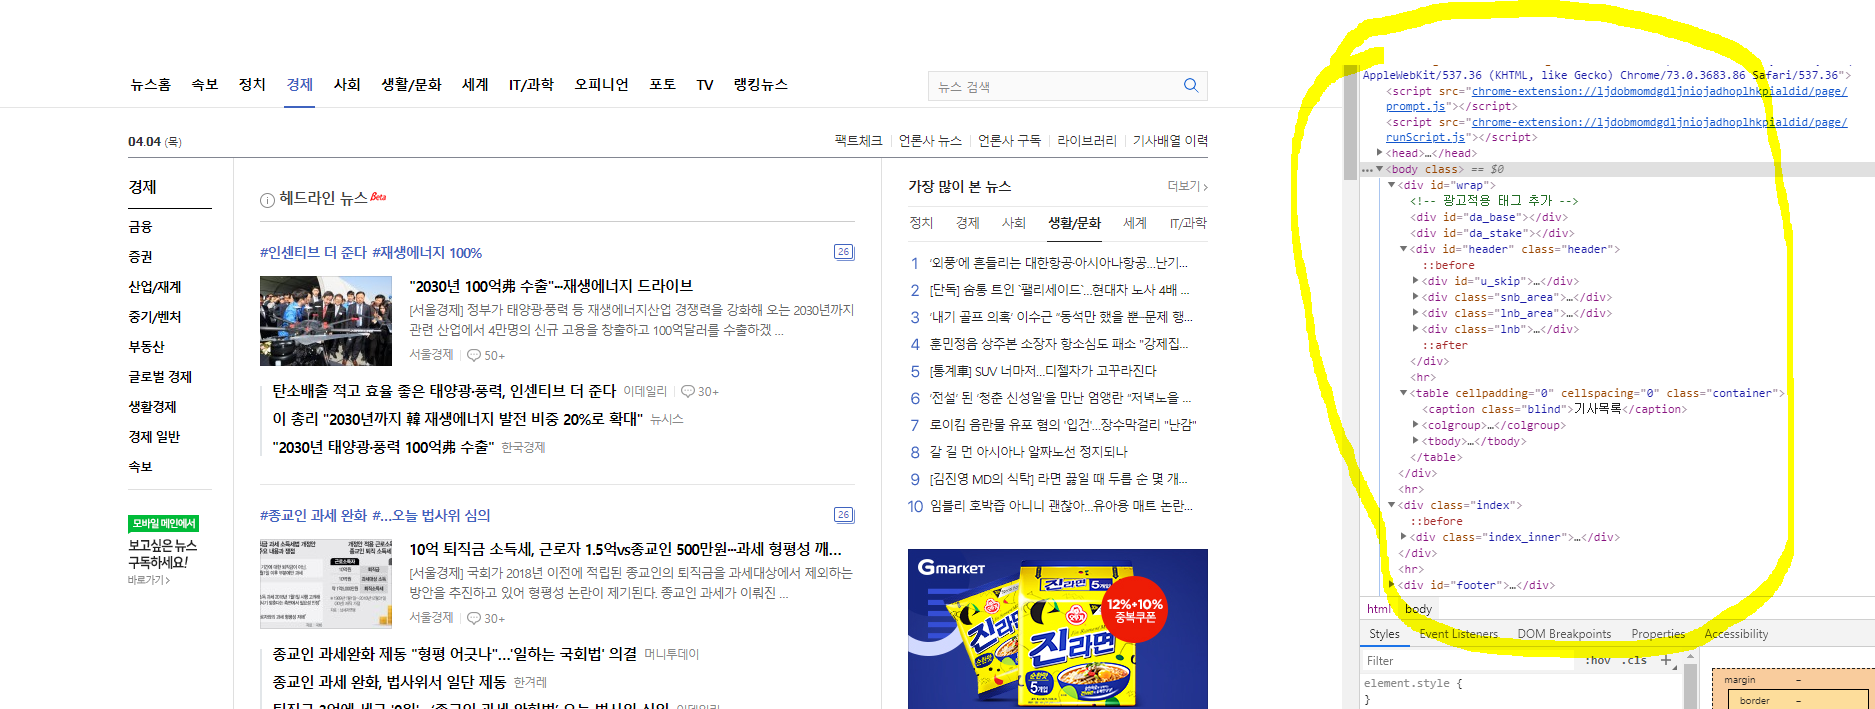Select the 세계 tab under 가장 많이 본 뉴스

coord(1135,223)
